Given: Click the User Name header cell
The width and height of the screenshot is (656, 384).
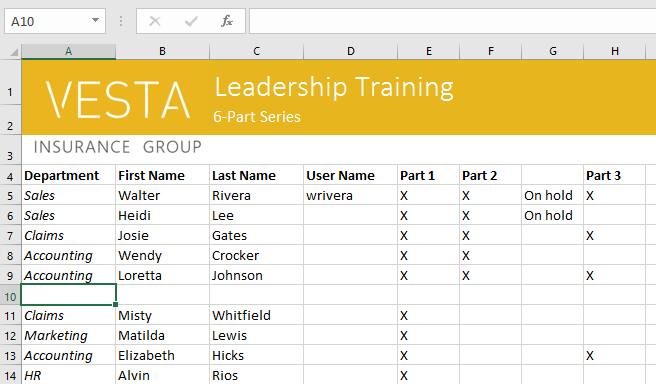Looking at the screenshot, I should click(351, 175).
